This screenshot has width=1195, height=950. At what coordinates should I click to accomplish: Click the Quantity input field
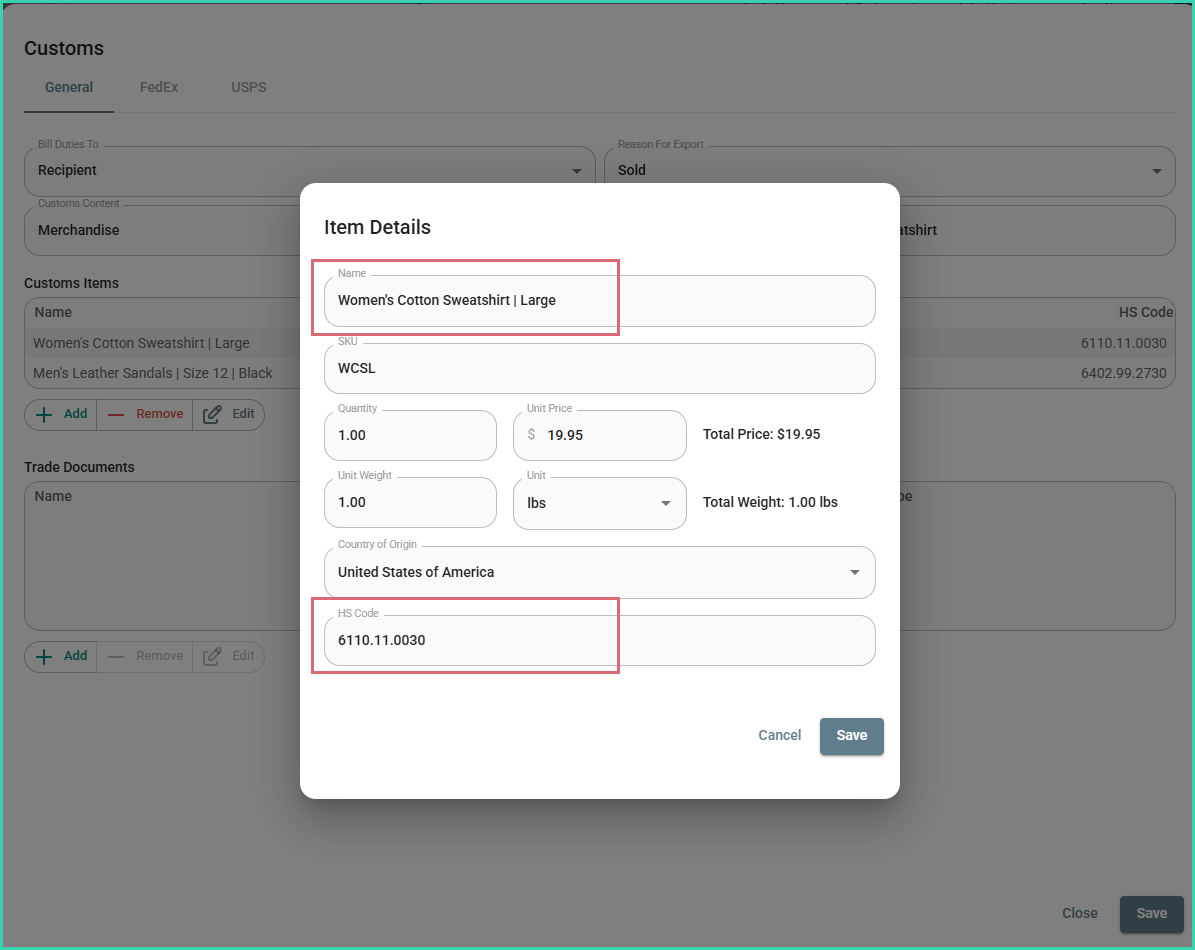coord(410,435)
